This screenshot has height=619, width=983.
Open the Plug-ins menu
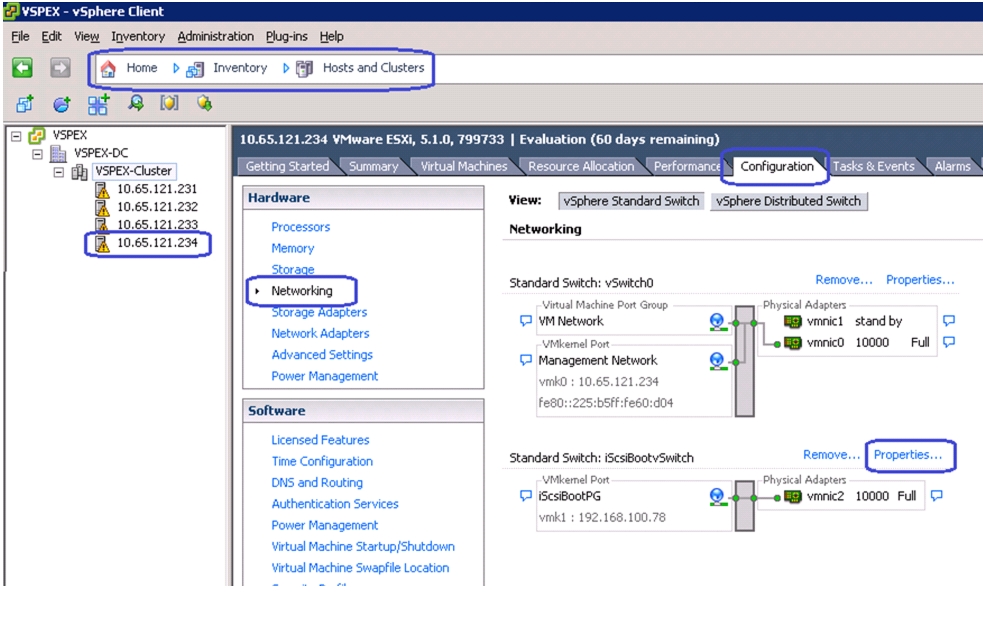pyautogui.click(x=286, y=36)
